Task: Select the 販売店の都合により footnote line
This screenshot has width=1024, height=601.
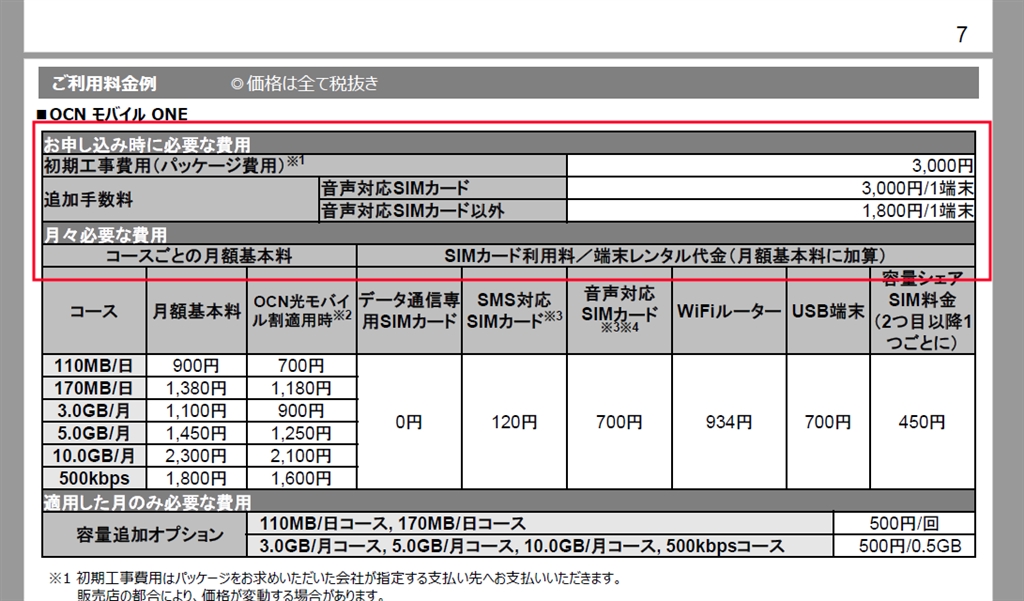Action: tap(230, 594)
